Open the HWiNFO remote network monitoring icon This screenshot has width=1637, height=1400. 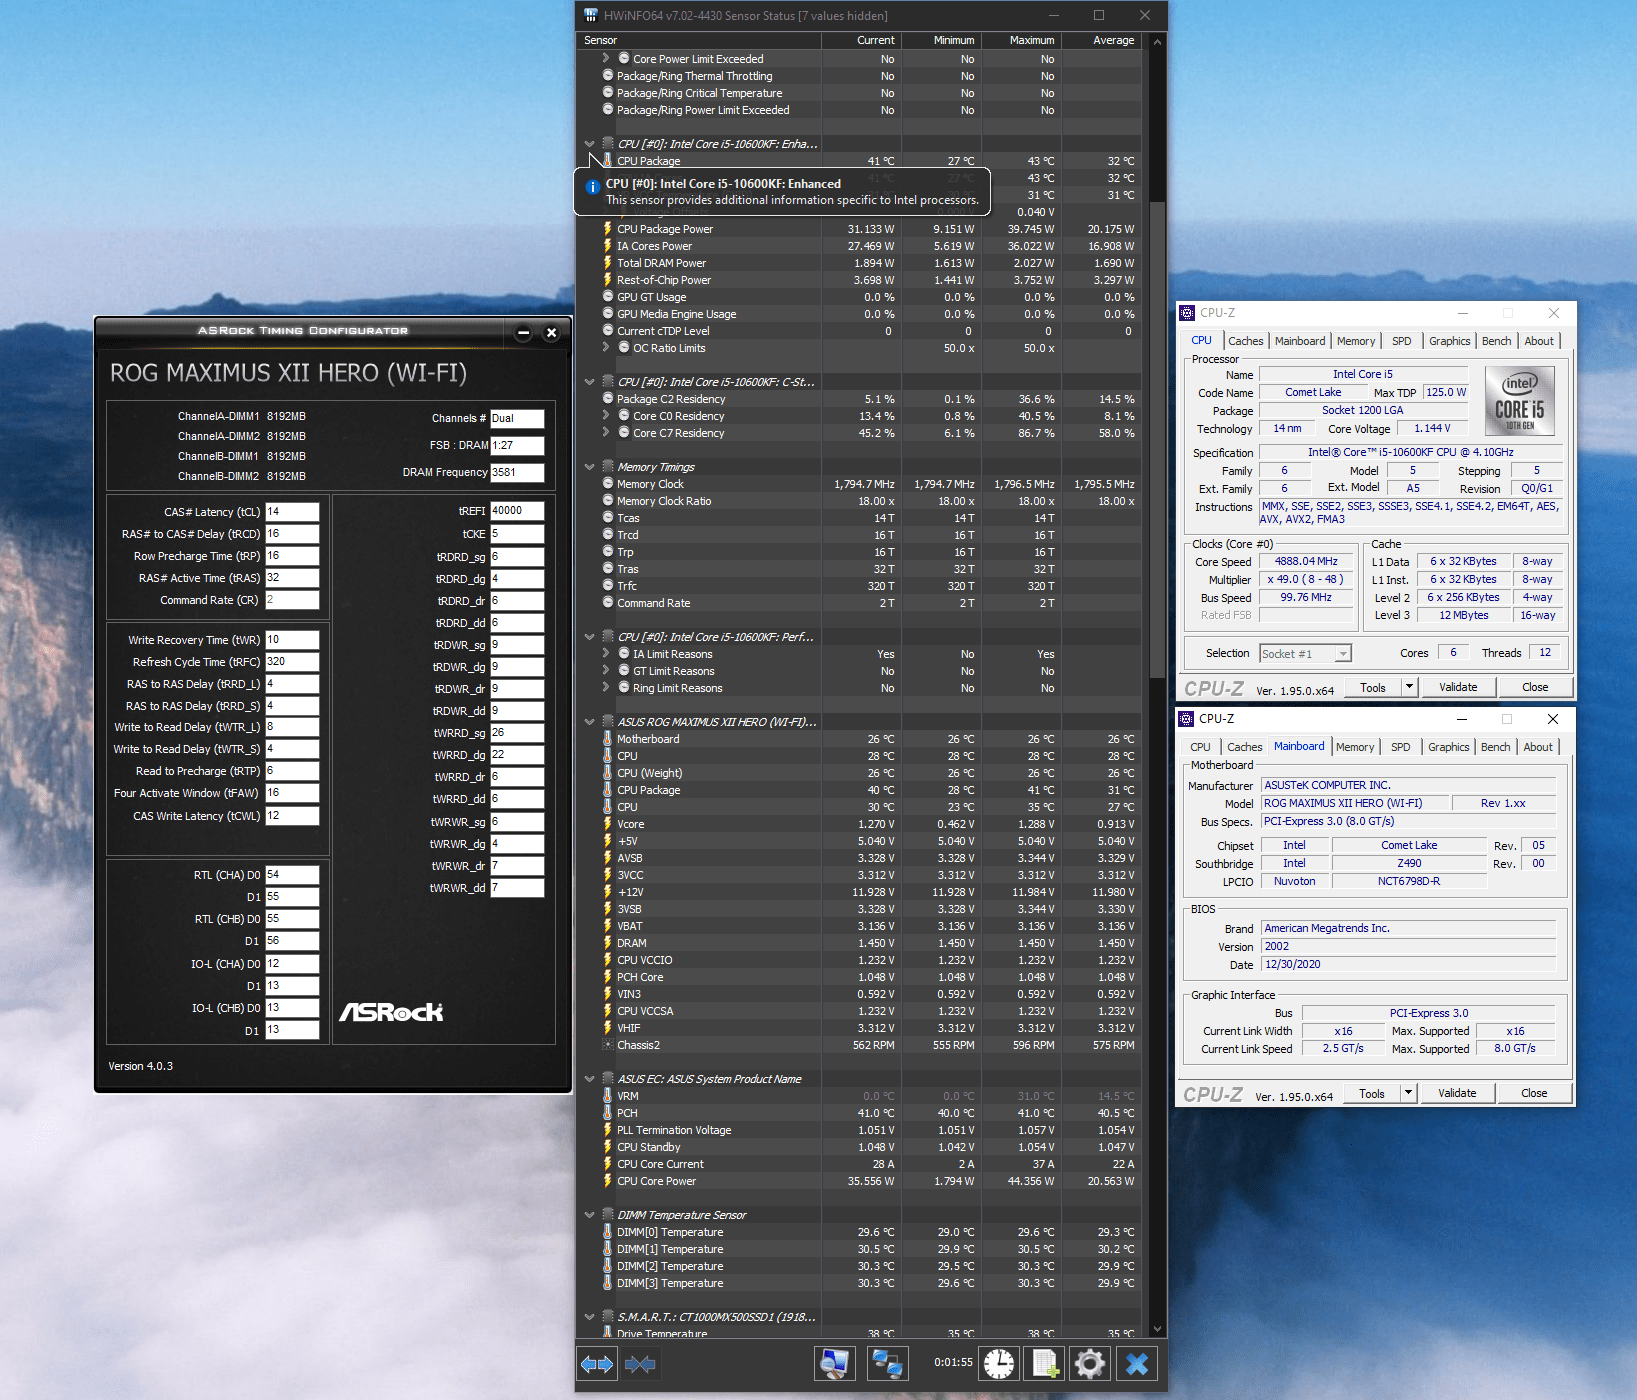point(887,1363)
